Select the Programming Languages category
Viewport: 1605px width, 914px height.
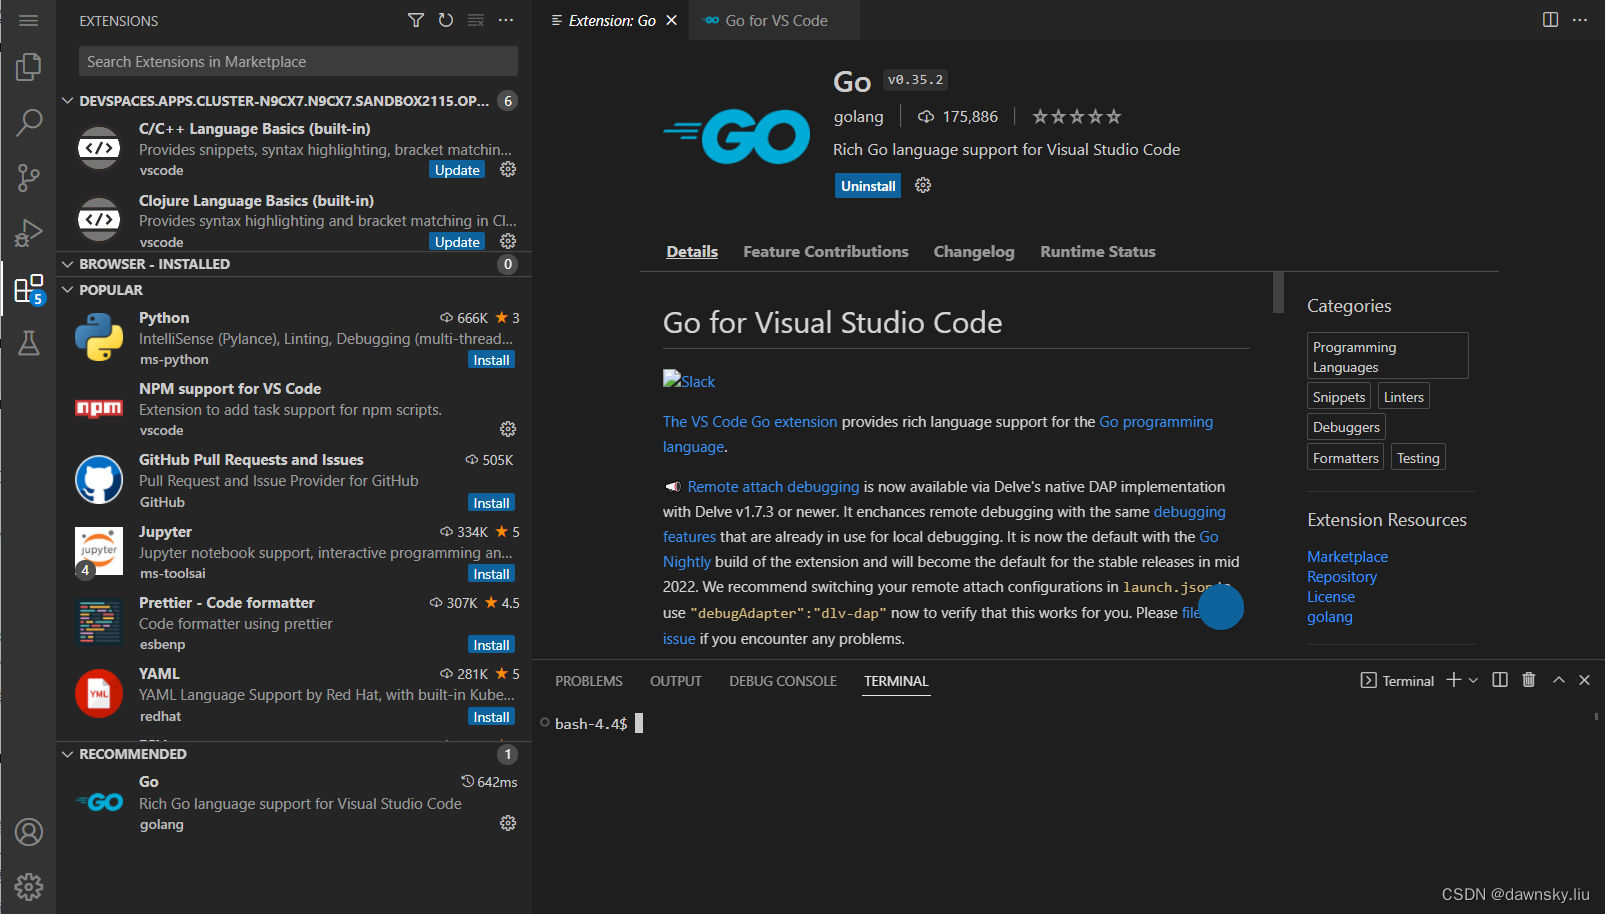click(1387, 356)
